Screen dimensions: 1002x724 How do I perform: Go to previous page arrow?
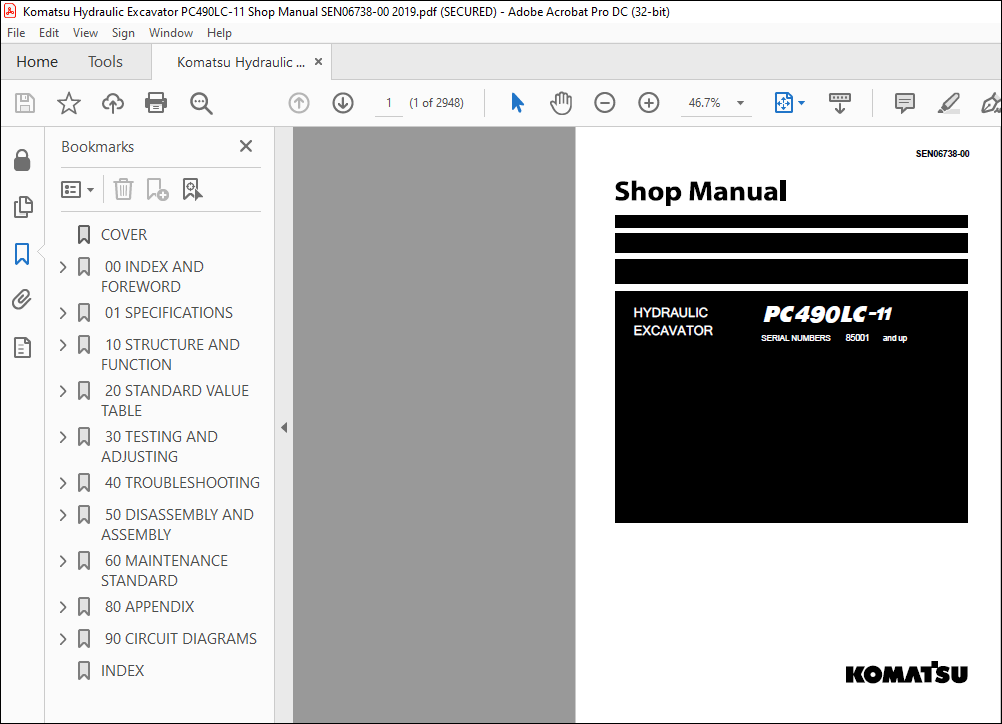[x=298, y=103]
